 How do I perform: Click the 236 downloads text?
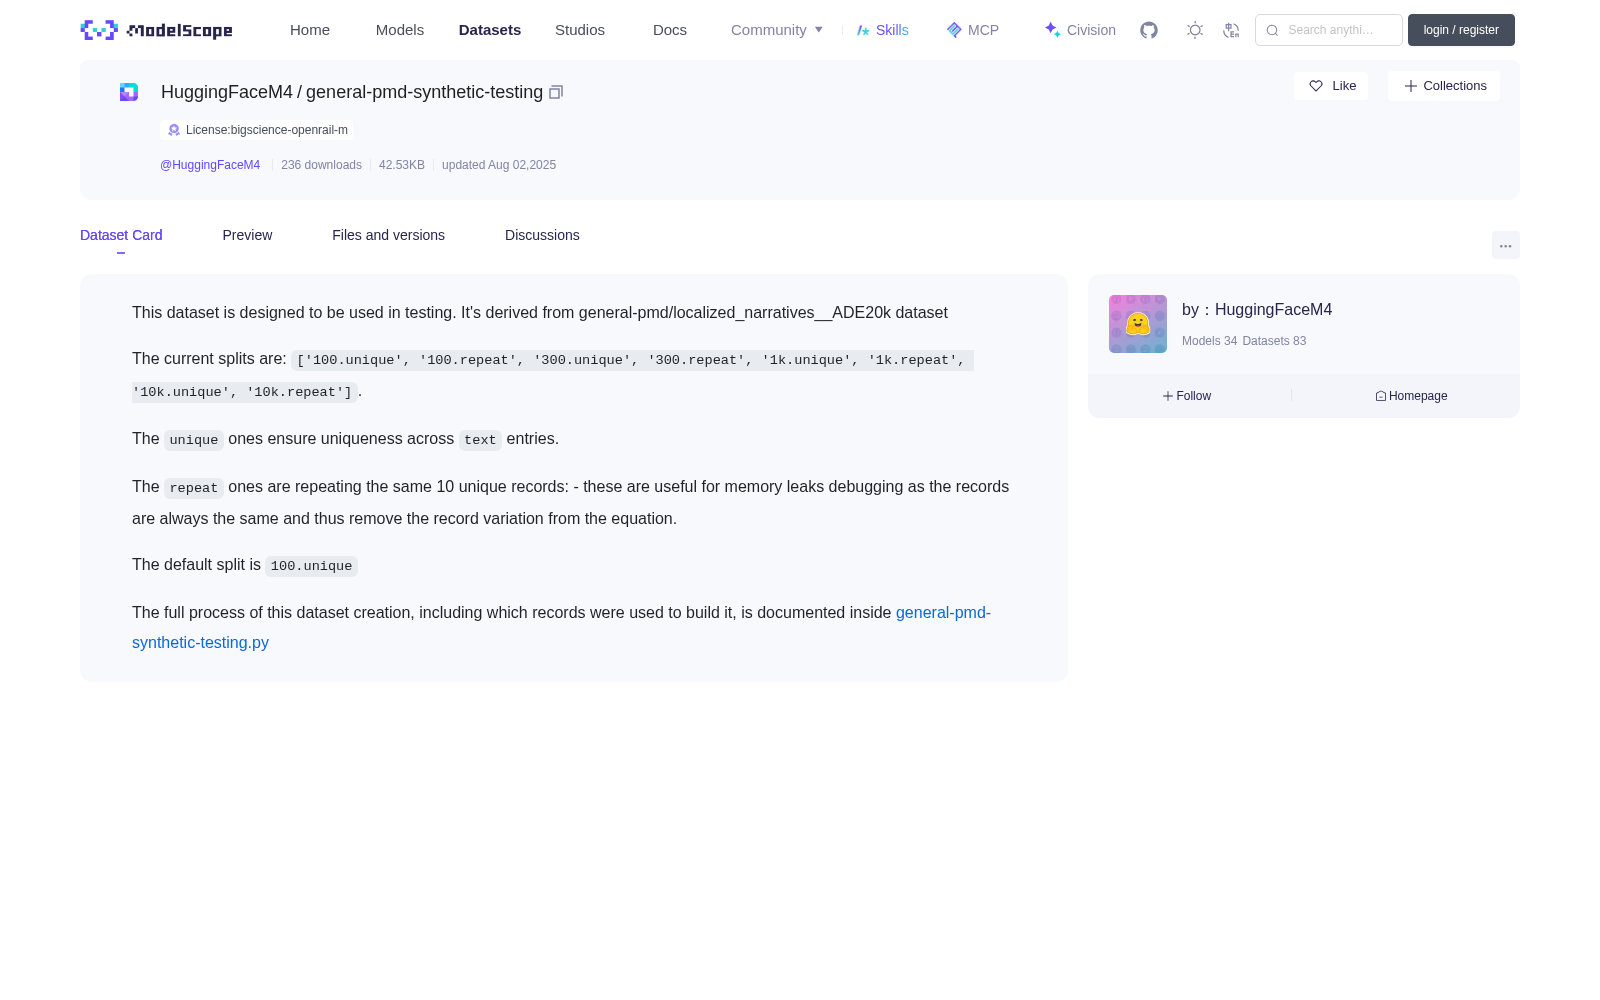(x=321, y=165)
